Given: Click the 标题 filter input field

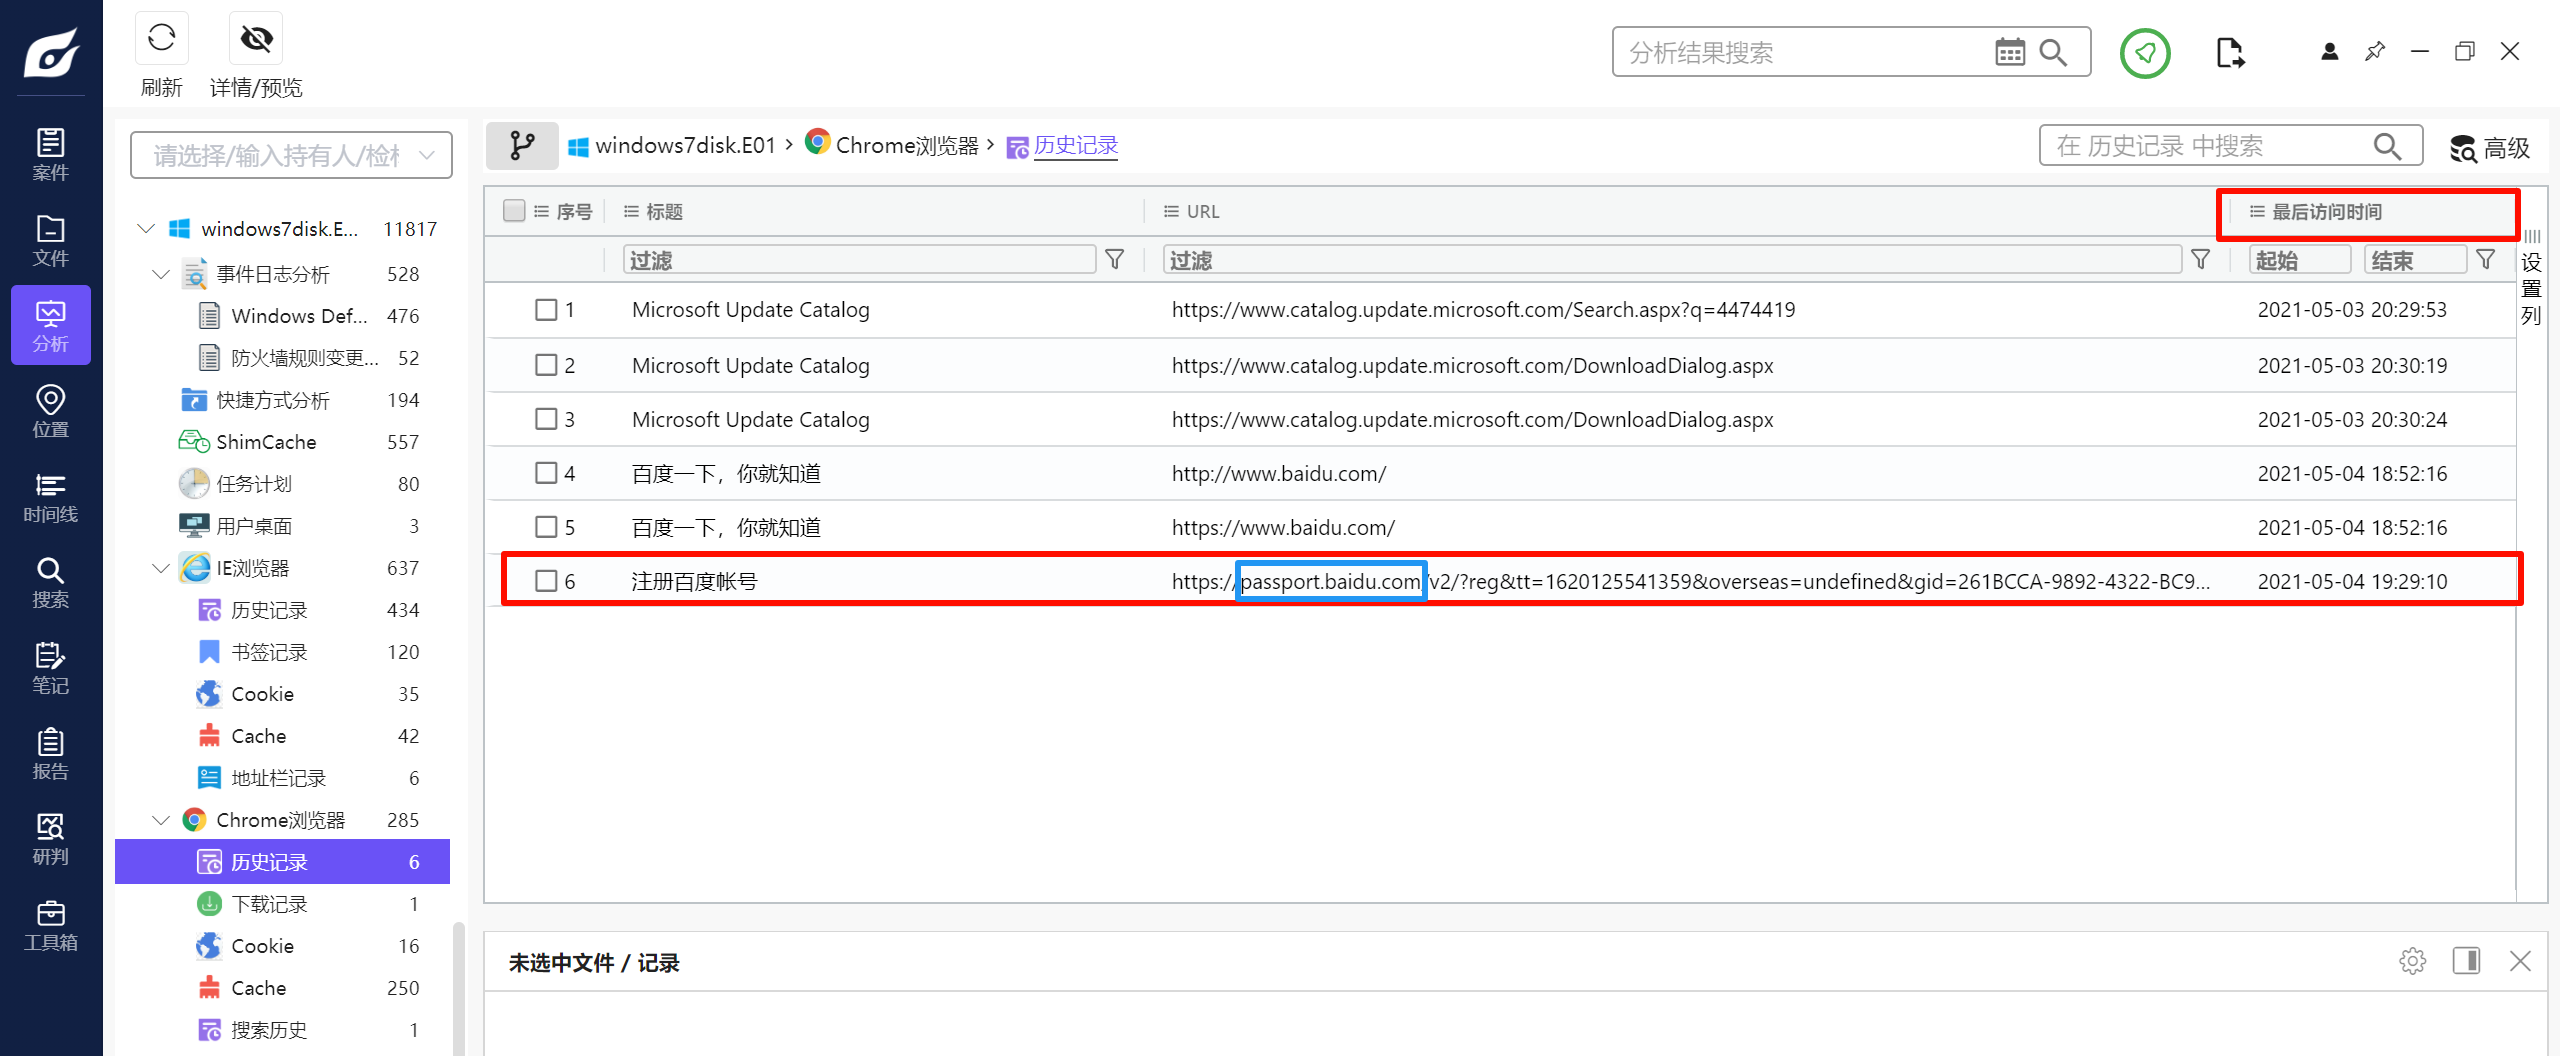Looking at the screenshot, I should point(860,260).
